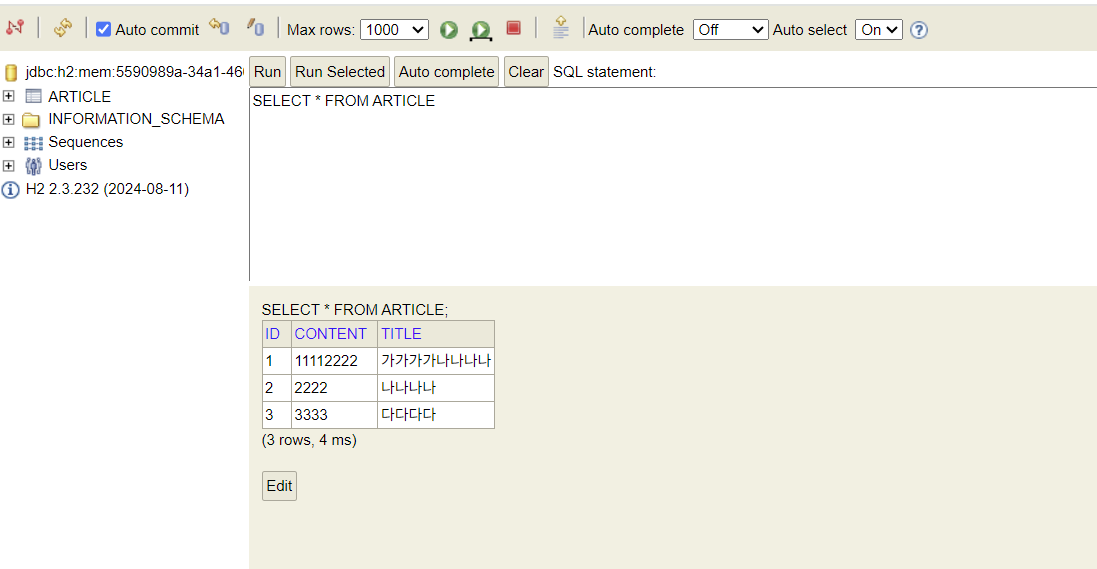
Task: Click the INFORMATION_SCHEMA folder icon
Action: [x=31, y=120]
